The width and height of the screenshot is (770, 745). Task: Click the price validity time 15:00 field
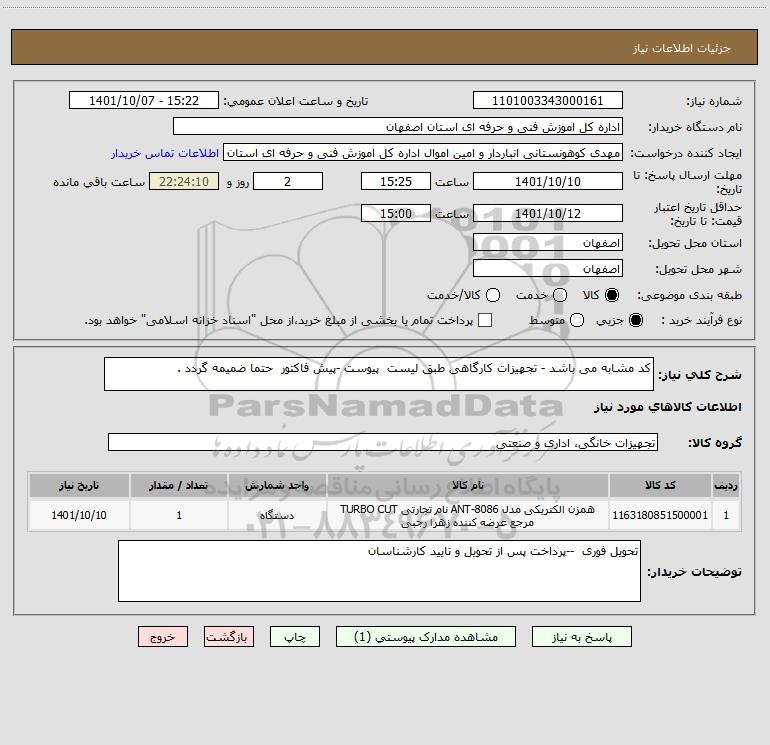(x=396, y=213)
